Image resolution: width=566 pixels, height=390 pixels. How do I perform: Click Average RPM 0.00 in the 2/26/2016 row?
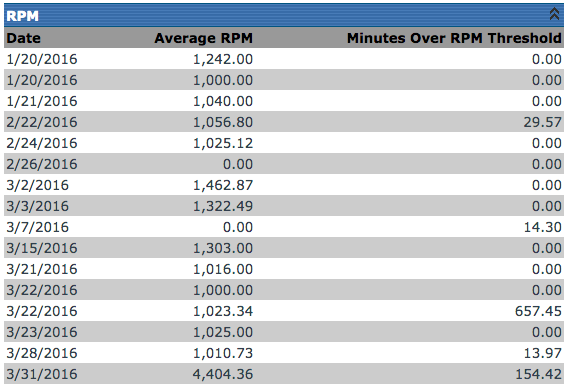238,164
